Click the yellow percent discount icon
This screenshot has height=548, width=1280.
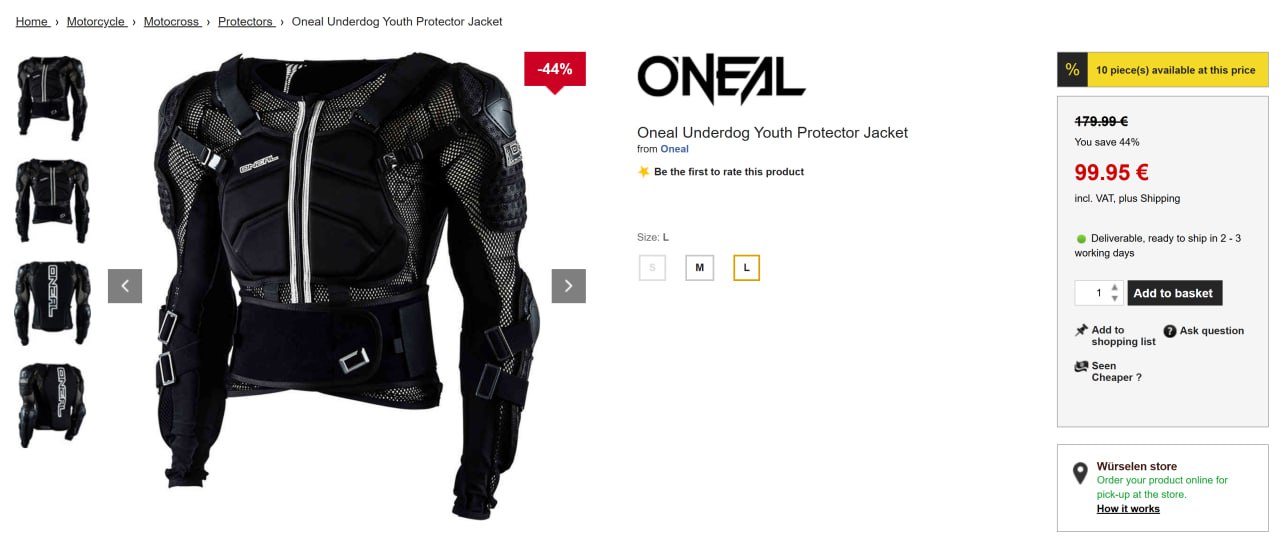coord(1072,70)
